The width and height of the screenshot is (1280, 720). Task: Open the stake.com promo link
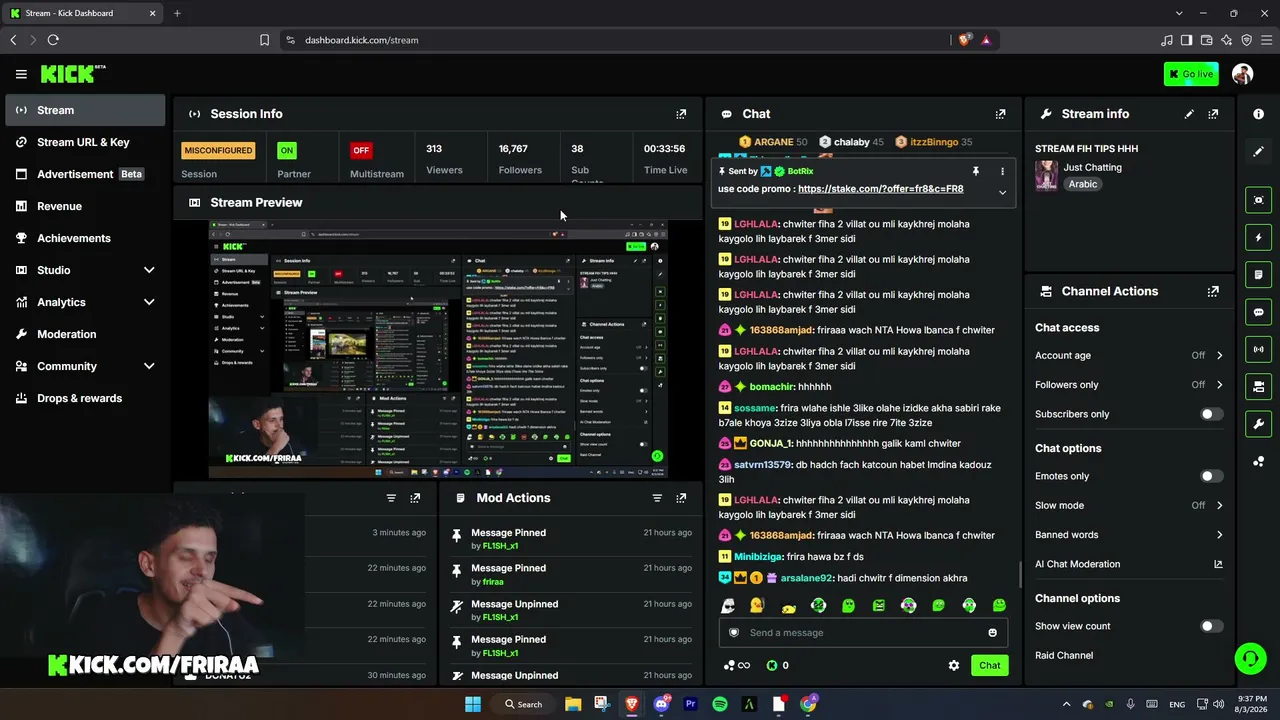tap(881, 189)
